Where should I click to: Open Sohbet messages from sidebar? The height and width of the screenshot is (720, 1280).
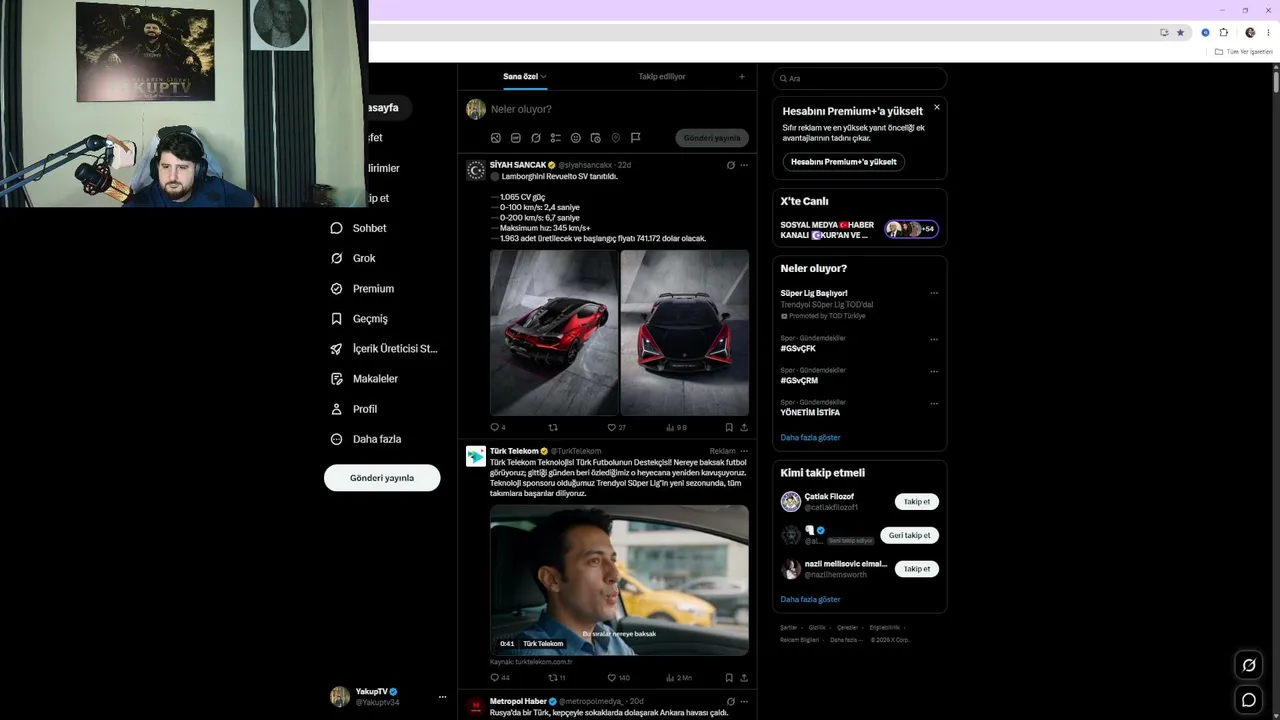pos(358,228)
